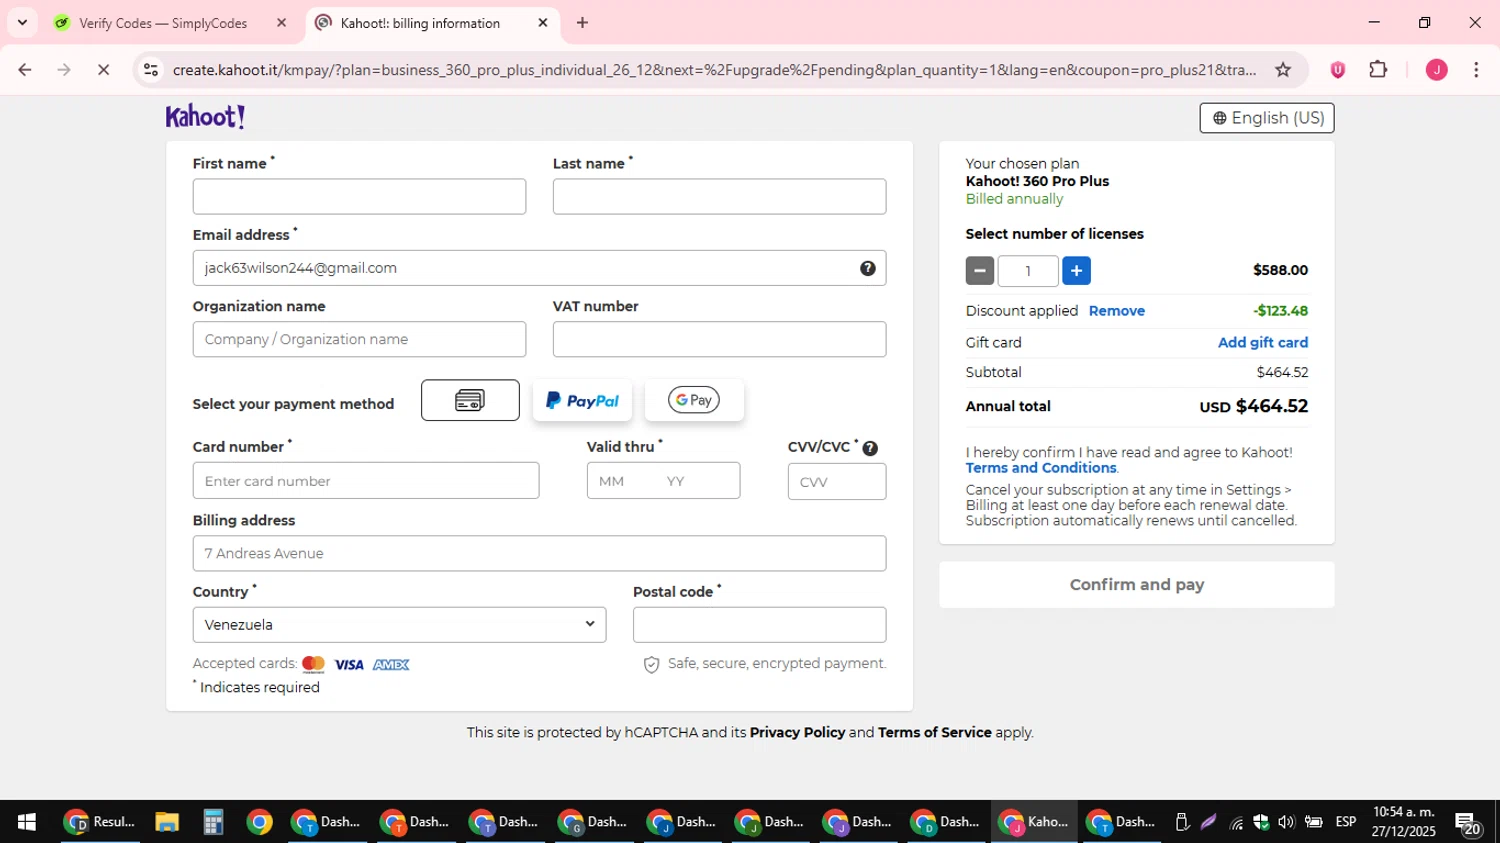
Task: Click the Confirm and pay button
Action: click(x=1136, y=585)
